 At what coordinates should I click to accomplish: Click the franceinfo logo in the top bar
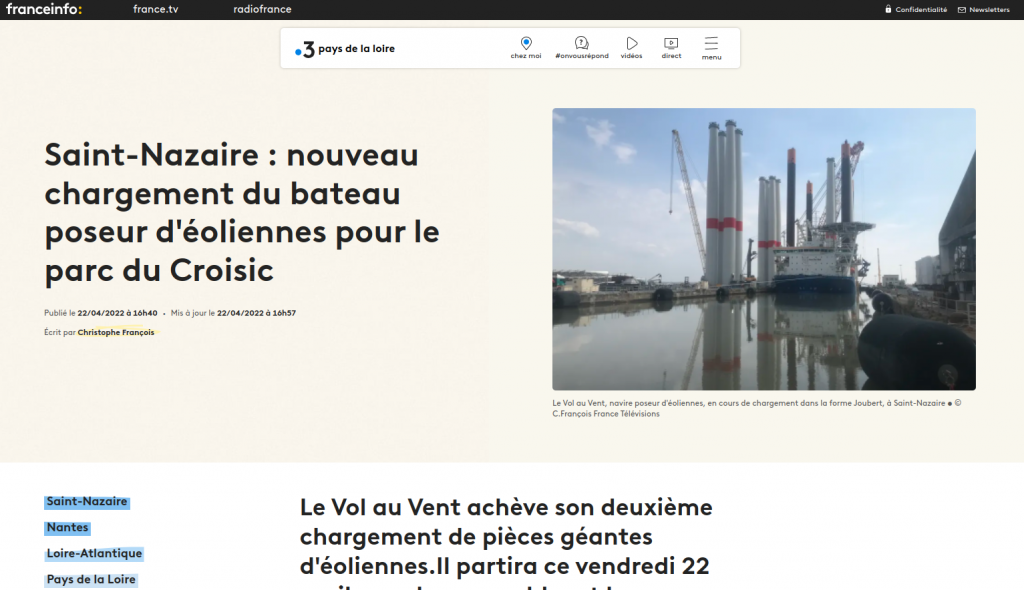[44, 9]
